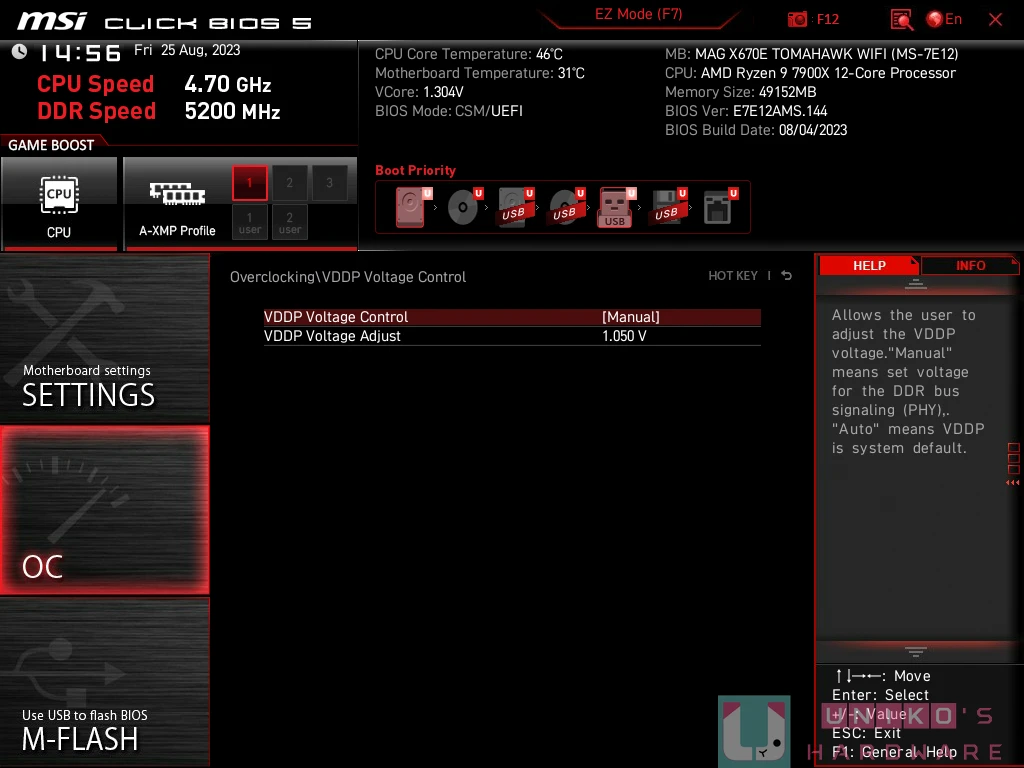Click the VCore 1.304V reading
The width and height of the screenshot is (1024, 768).
[419, 92]
